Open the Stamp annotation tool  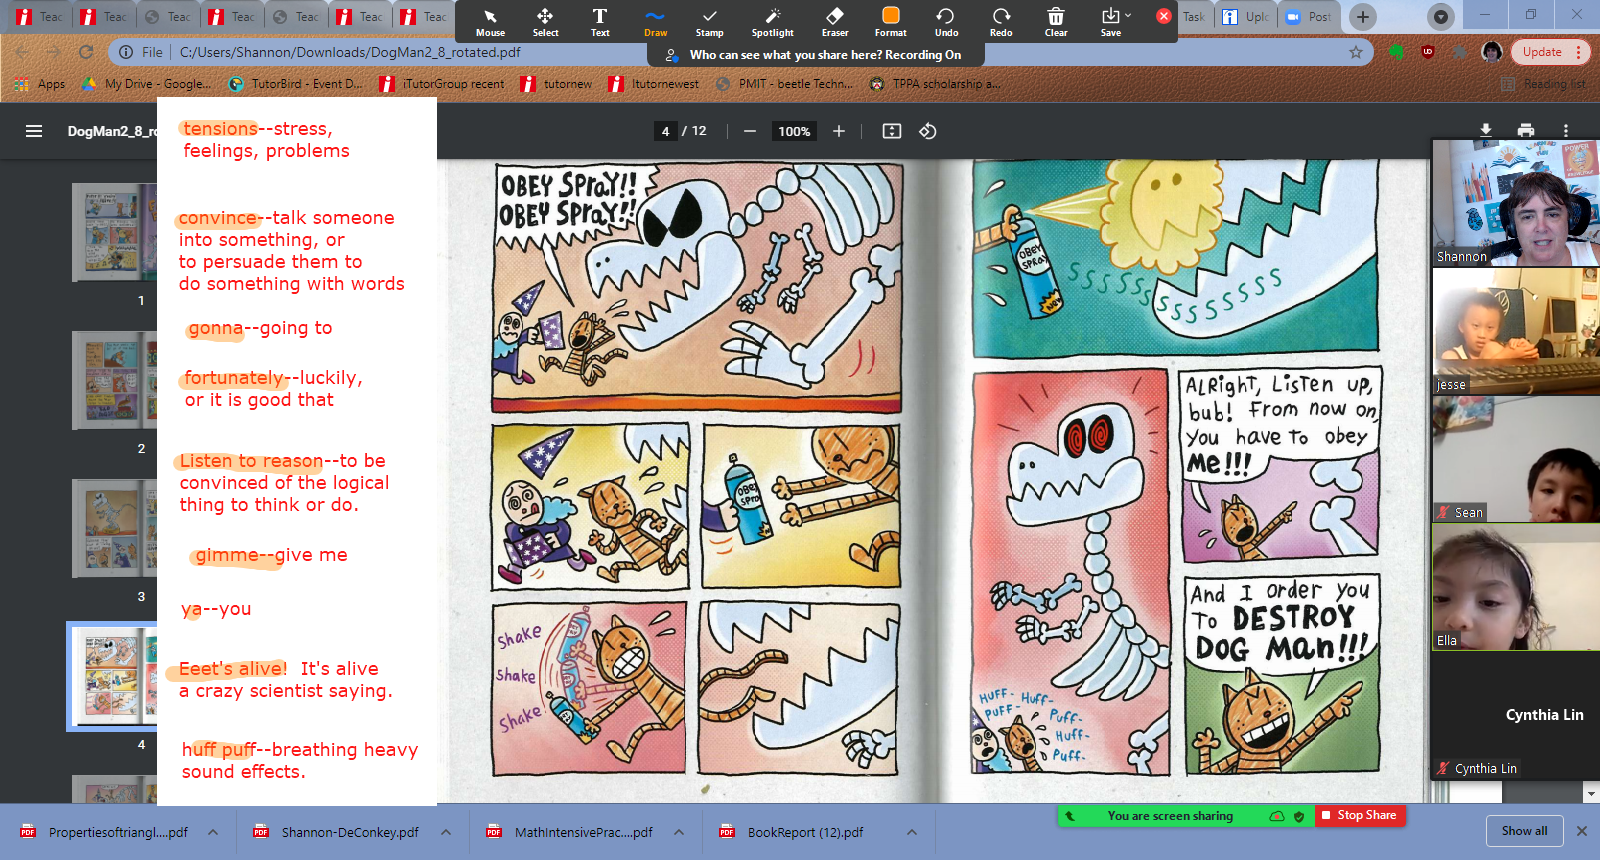[709, 21]
